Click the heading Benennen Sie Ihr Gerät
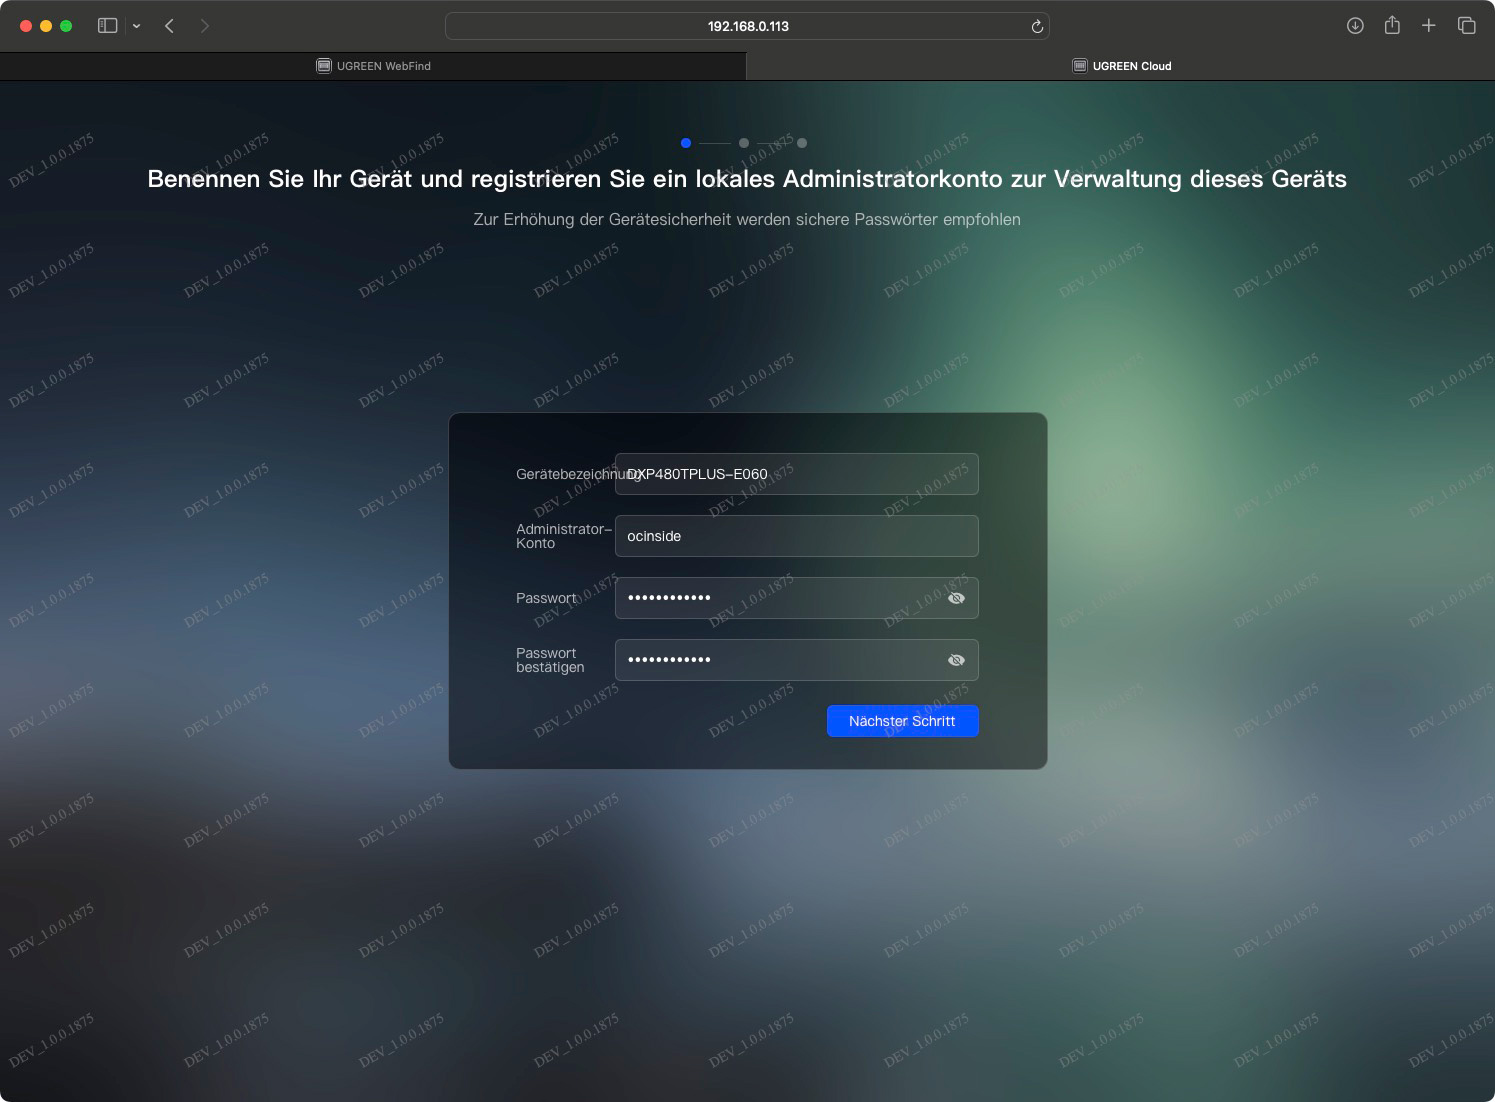Viewport: 1495px width, 1102px height. [x=747, y=179]
